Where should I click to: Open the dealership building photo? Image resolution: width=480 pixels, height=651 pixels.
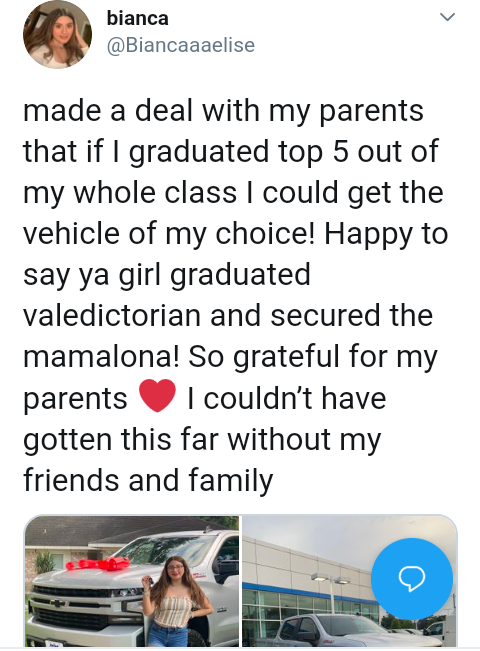pyautogui.click(x=350, y=581)
